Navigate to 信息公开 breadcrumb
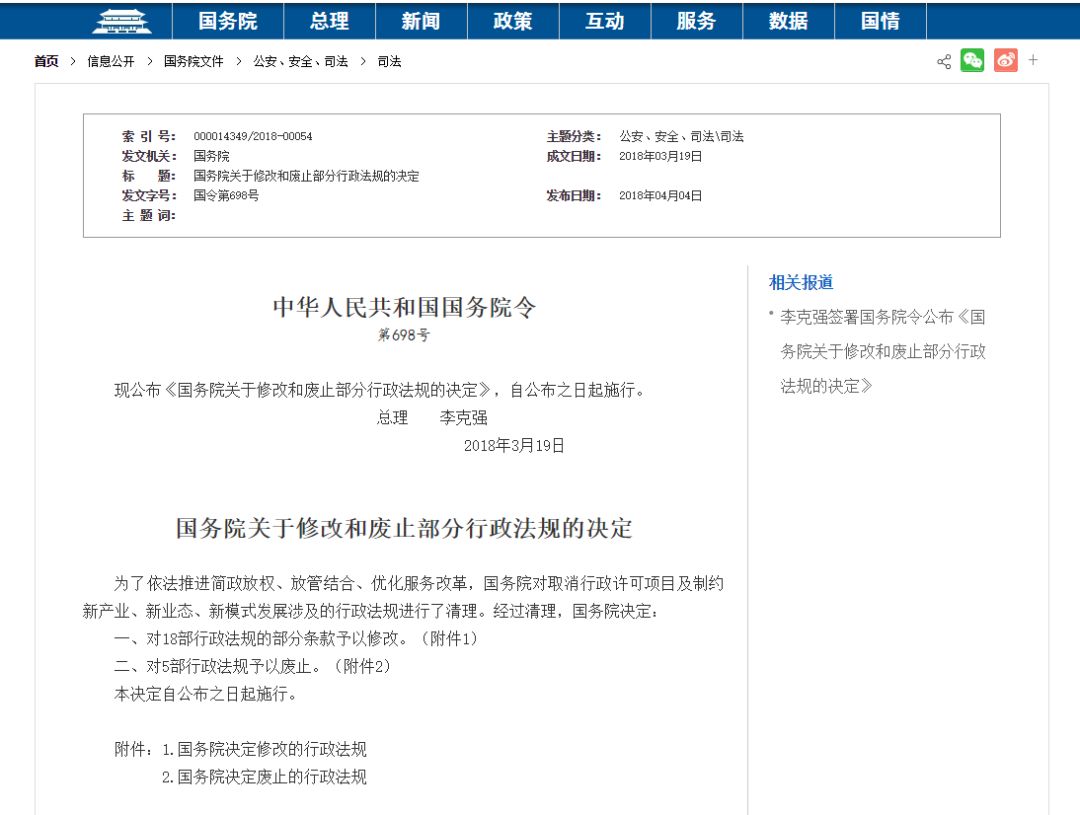1080x815 pixels. (x=110, y=62)
